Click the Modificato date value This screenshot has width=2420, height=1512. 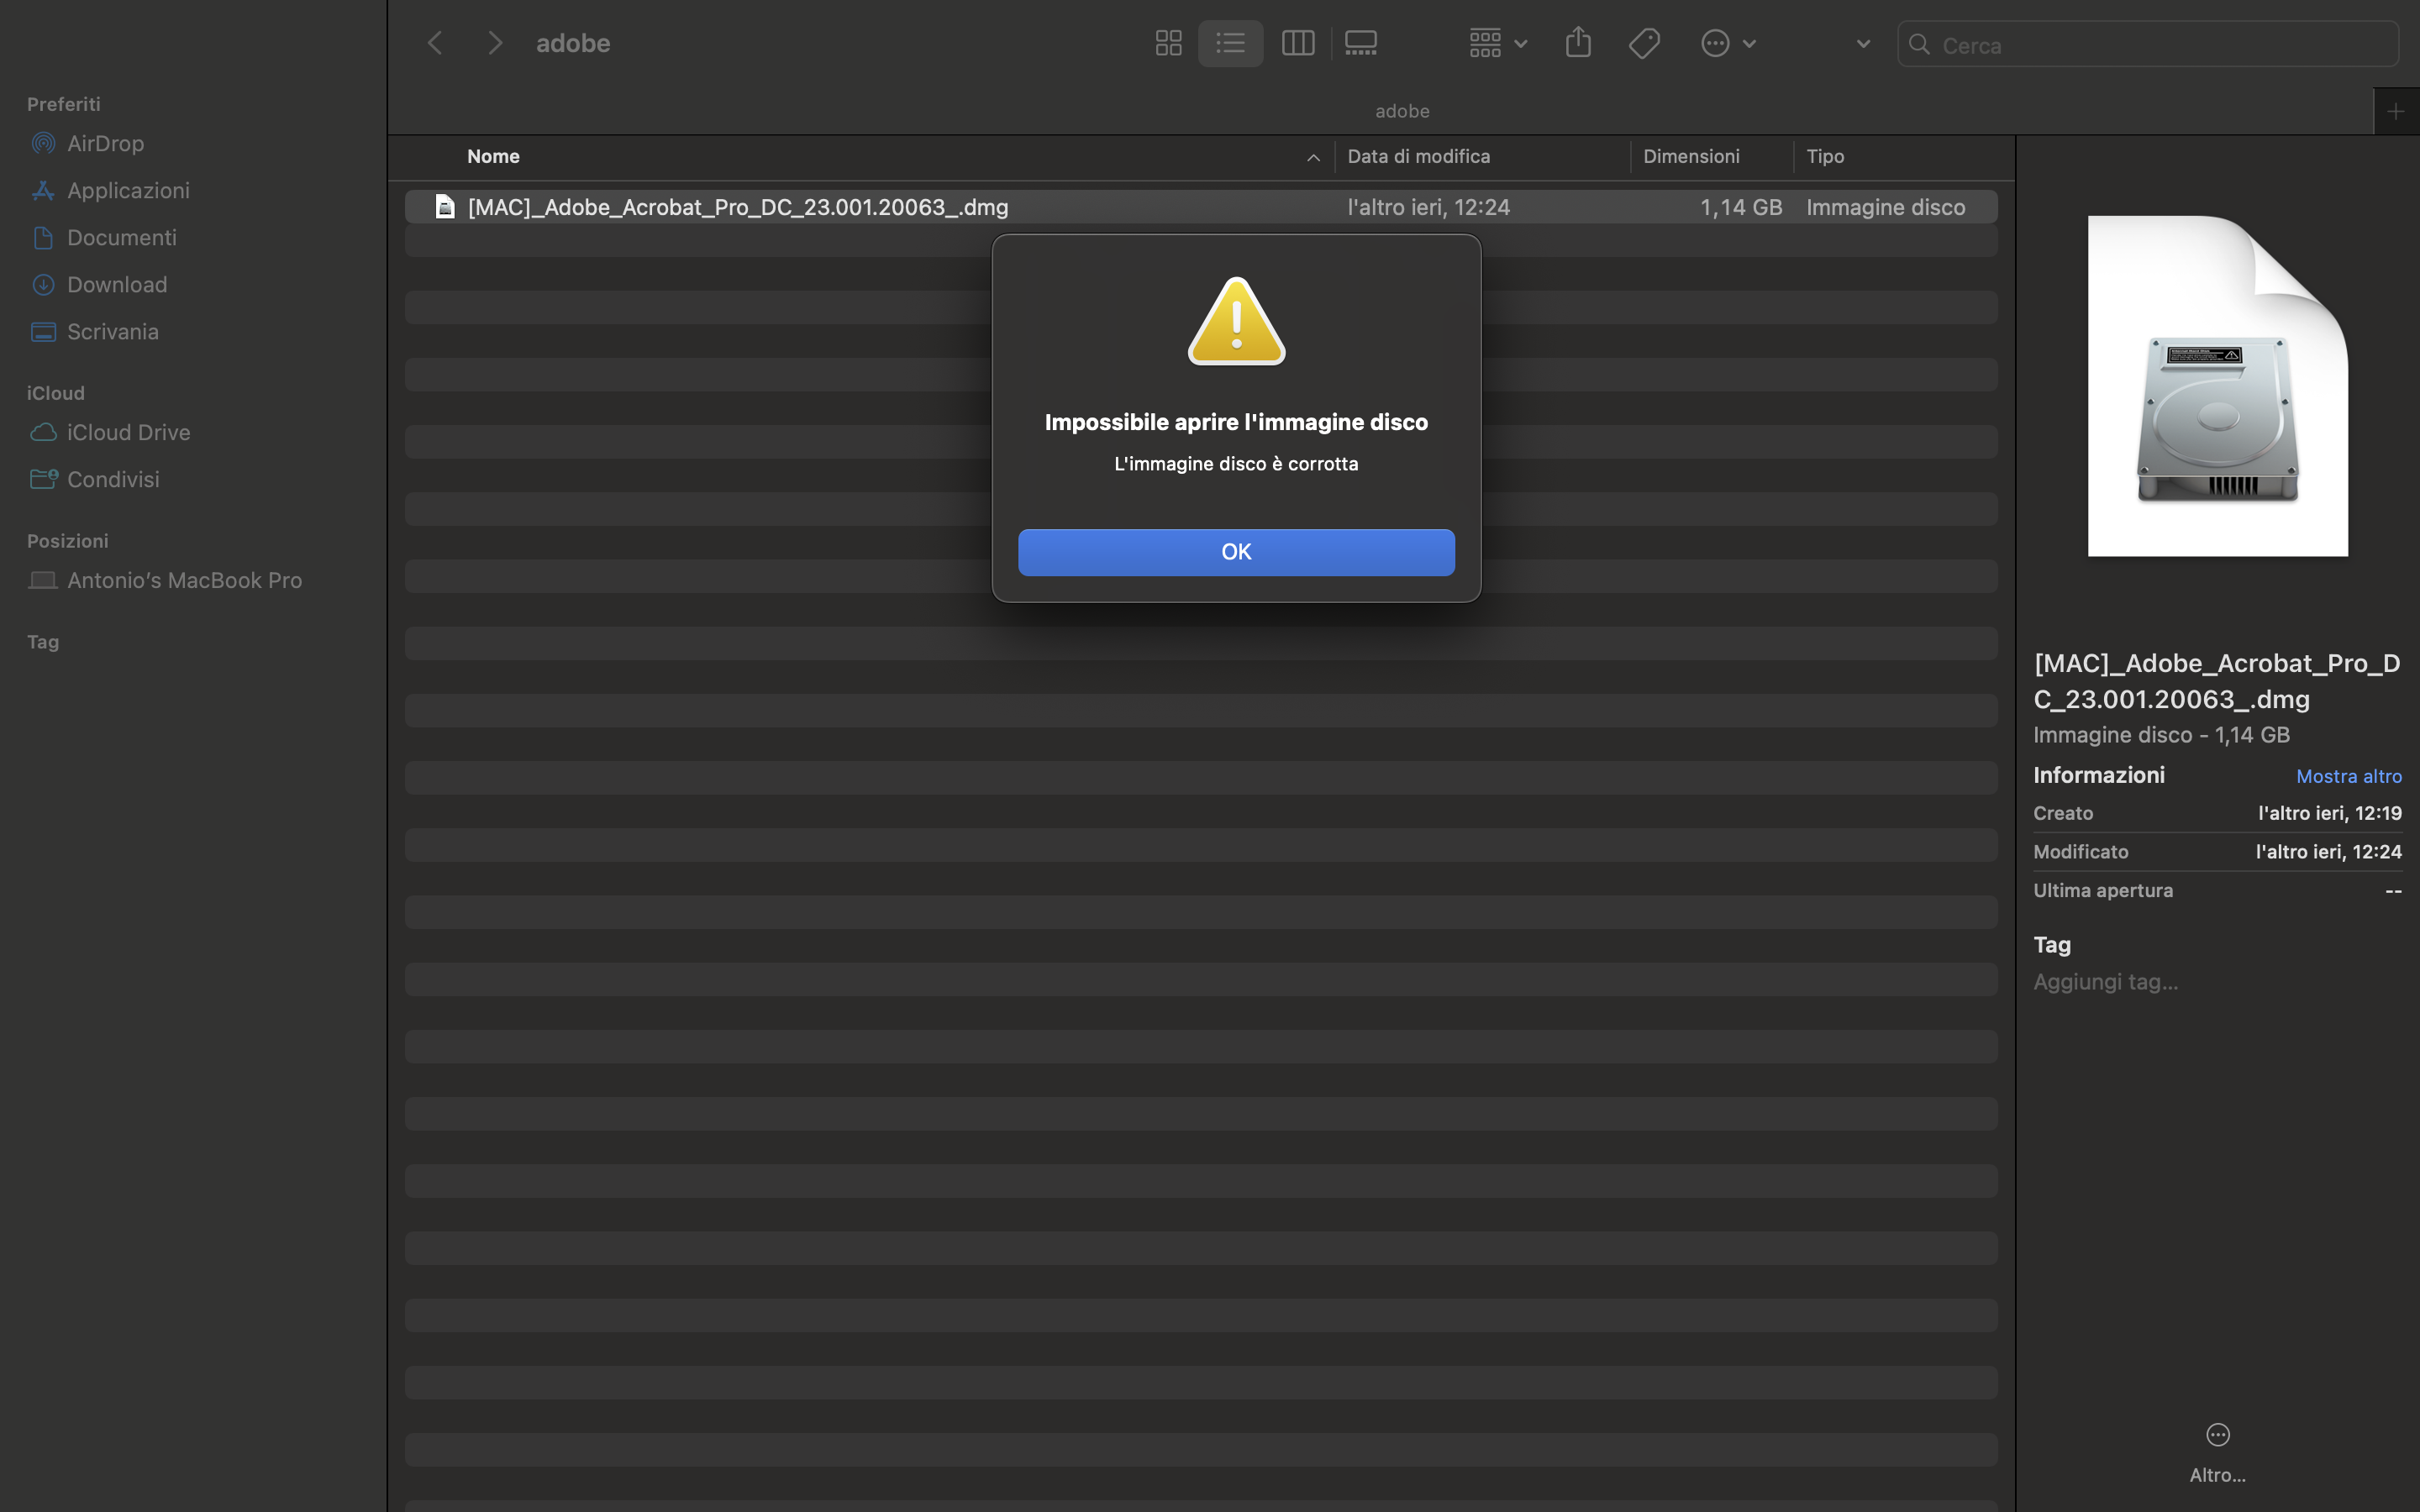click(x=2328, y=852)
